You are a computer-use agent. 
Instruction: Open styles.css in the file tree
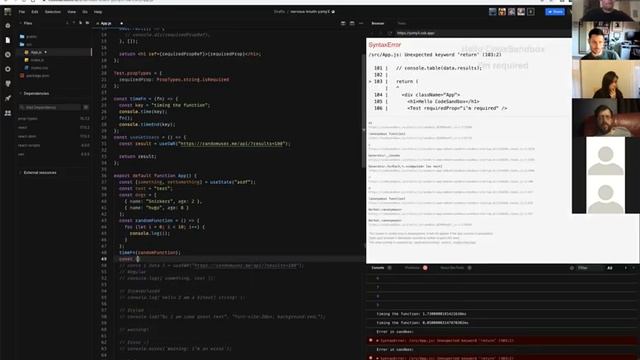pos(39,68)
